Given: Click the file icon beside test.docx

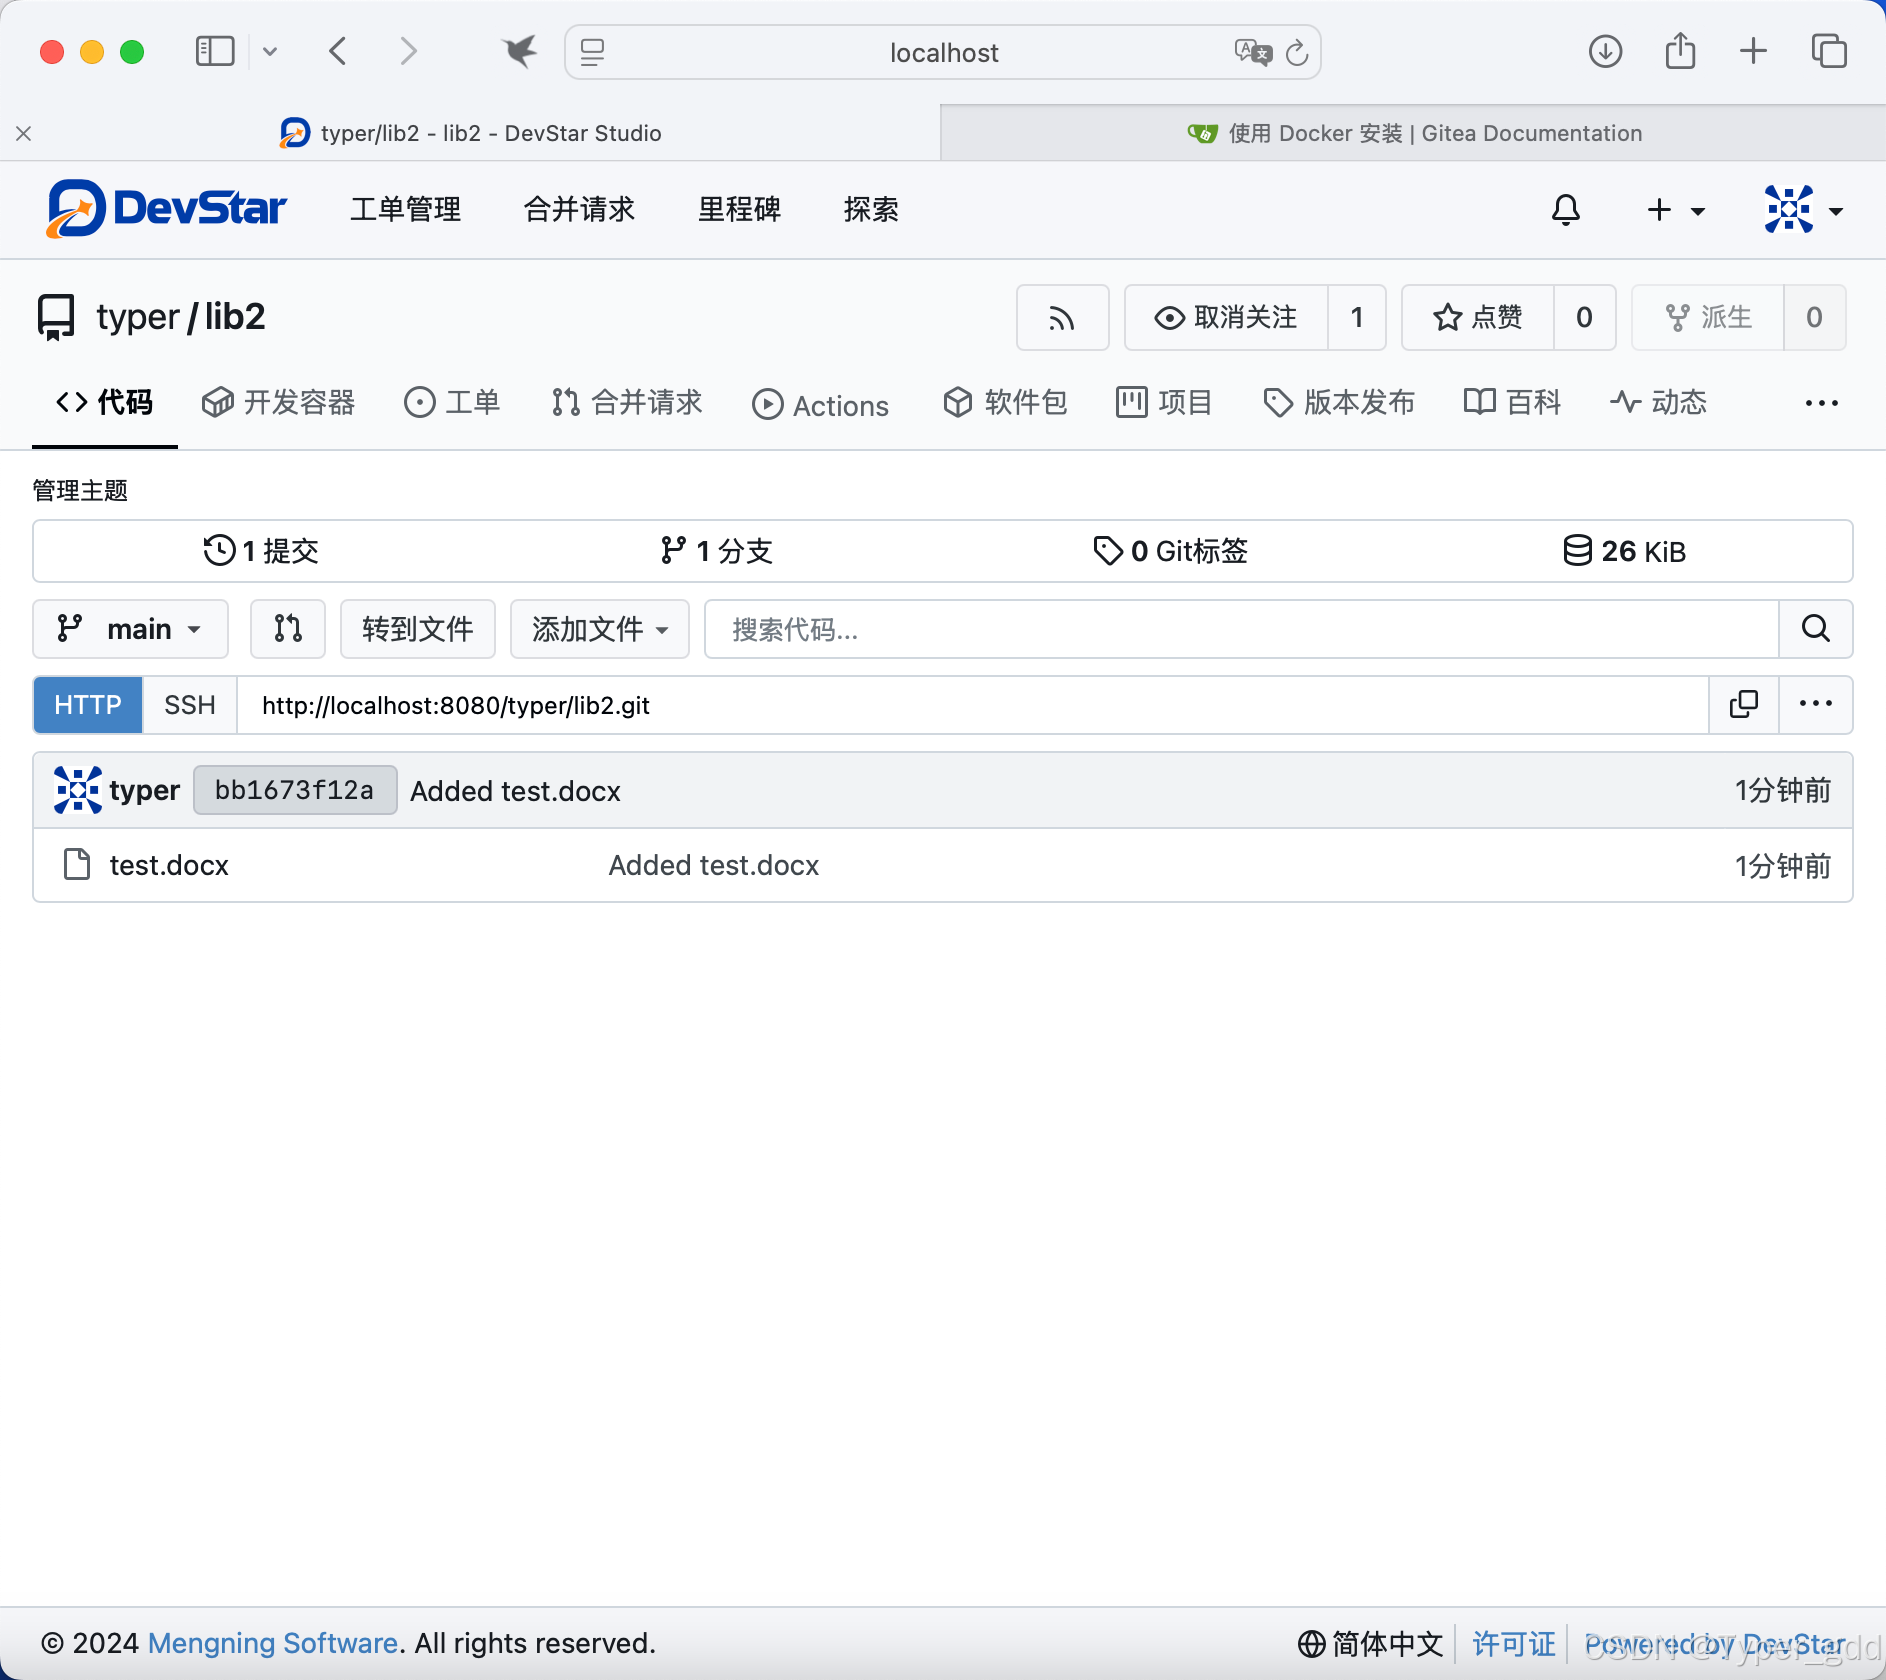Looking at the screenshot, I should (x=77, y=865).
